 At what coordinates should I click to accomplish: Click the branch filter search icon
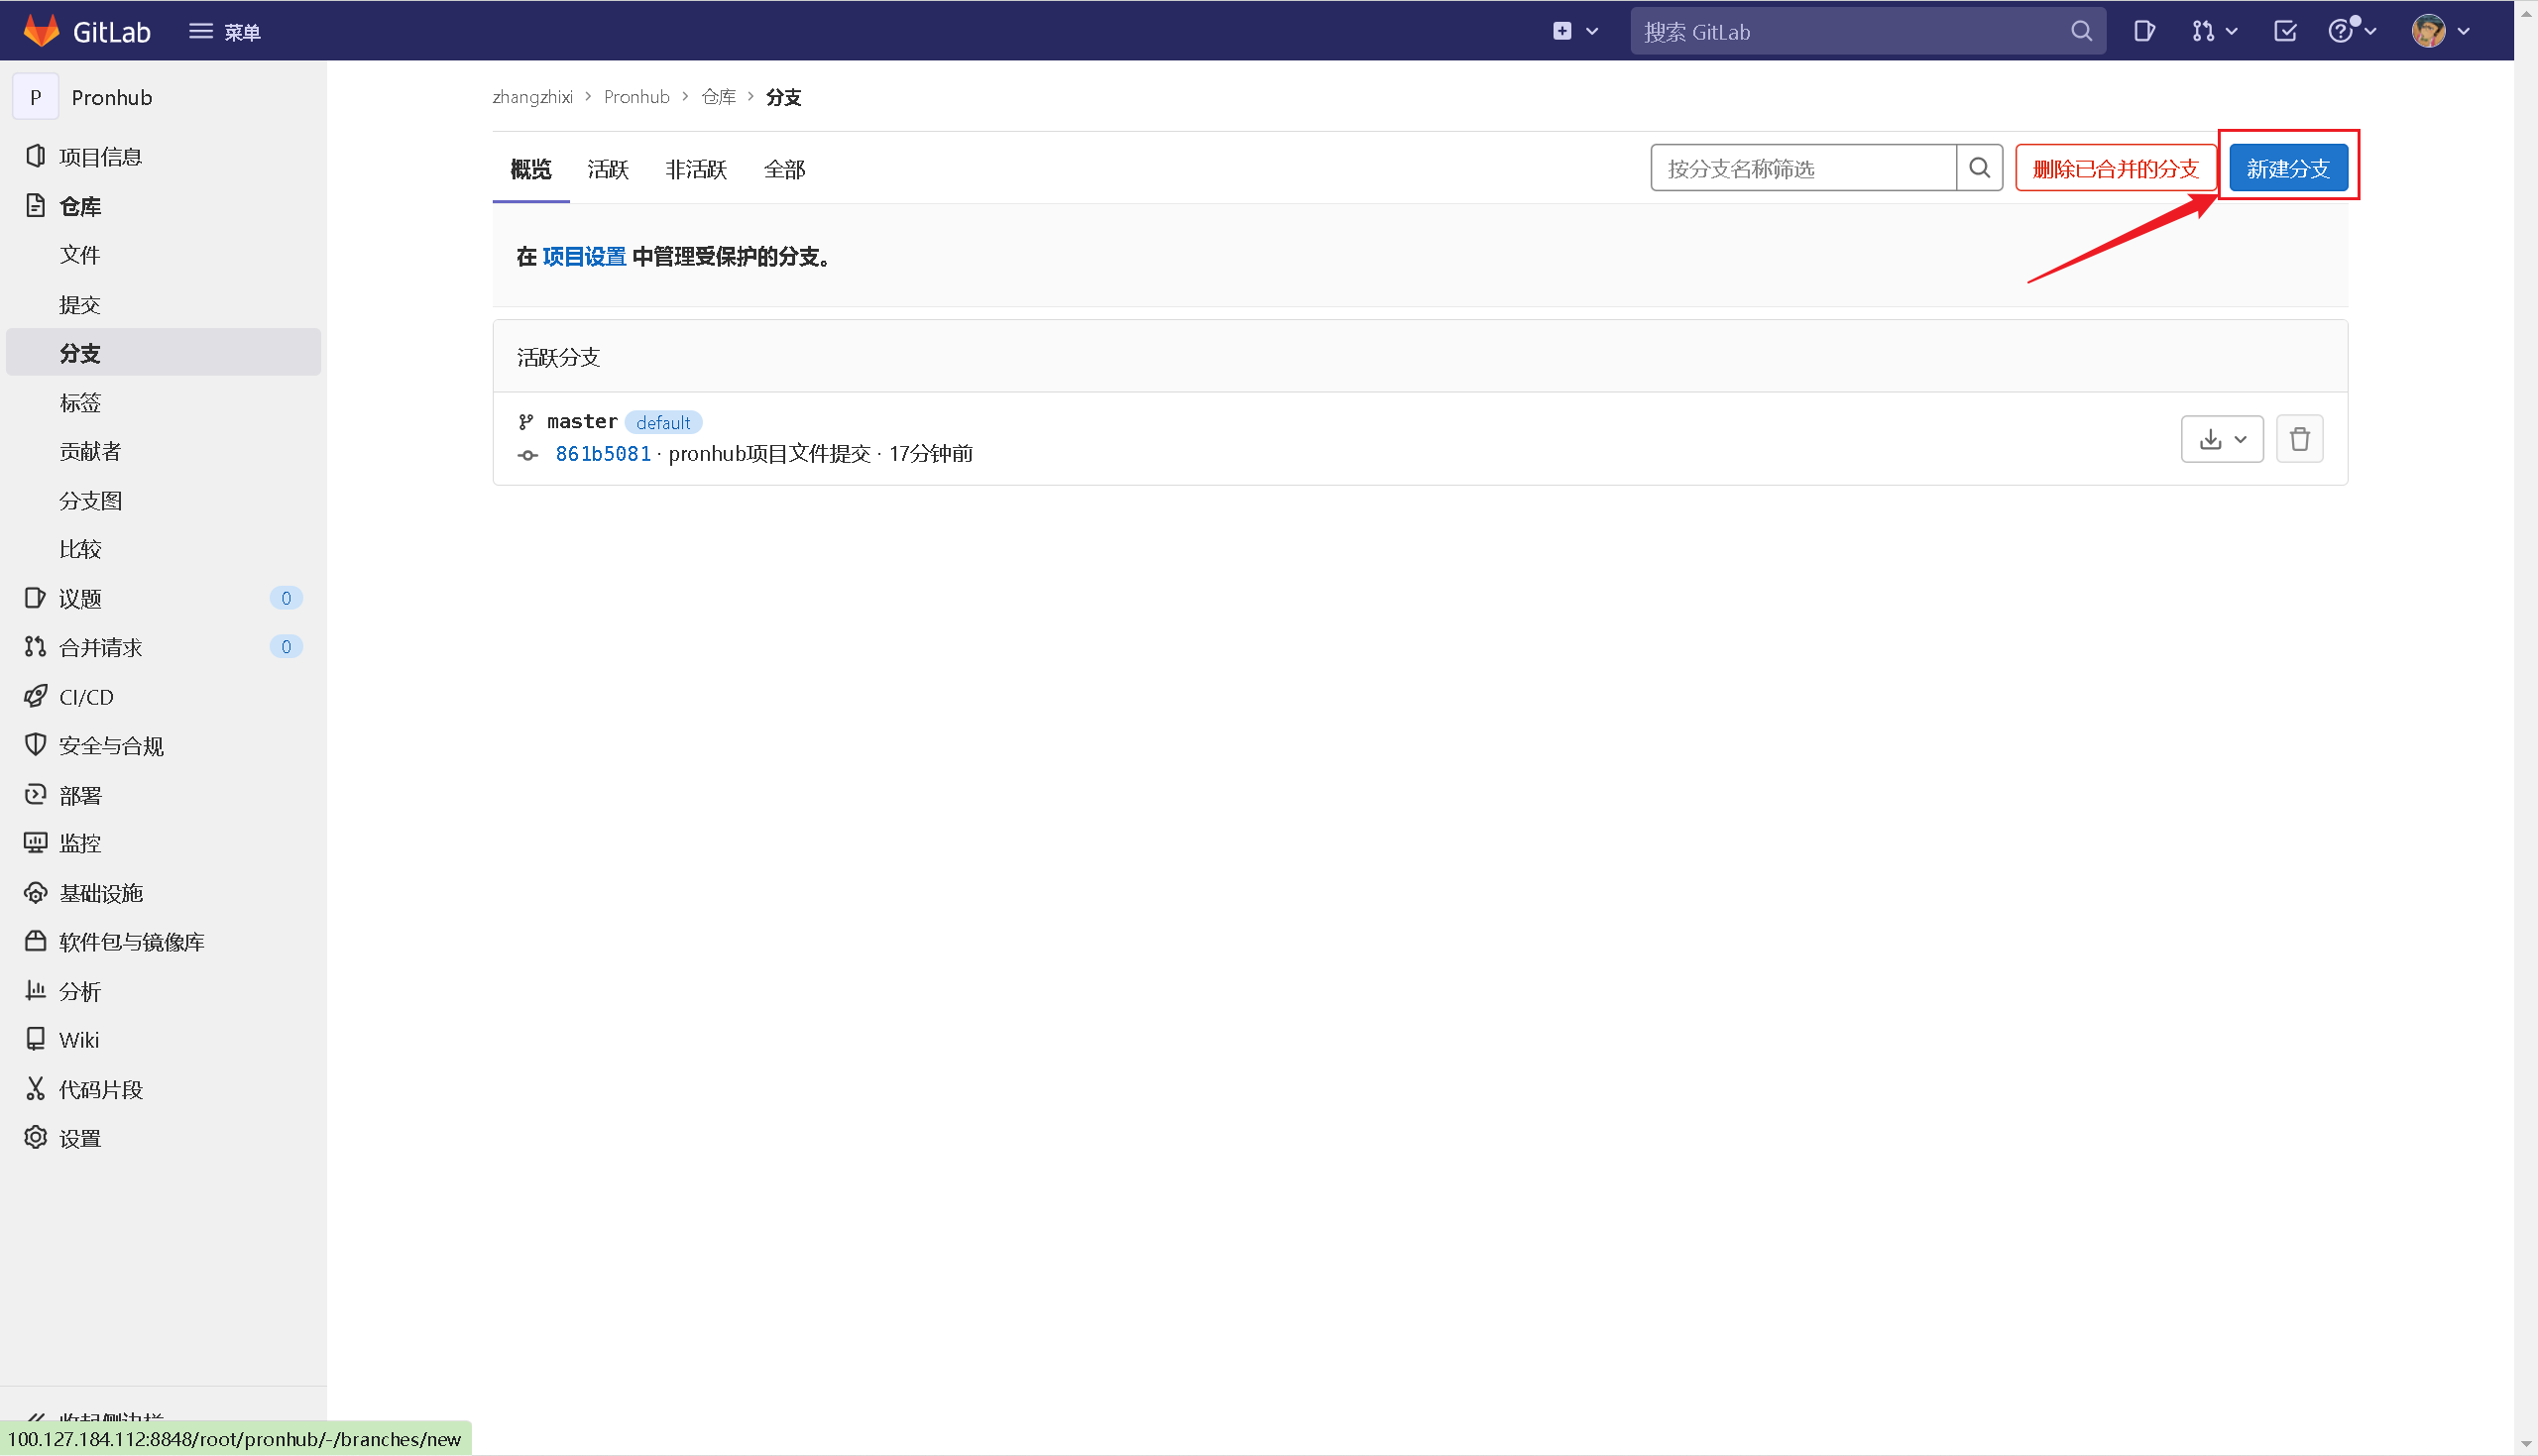tap(1979, 168)
